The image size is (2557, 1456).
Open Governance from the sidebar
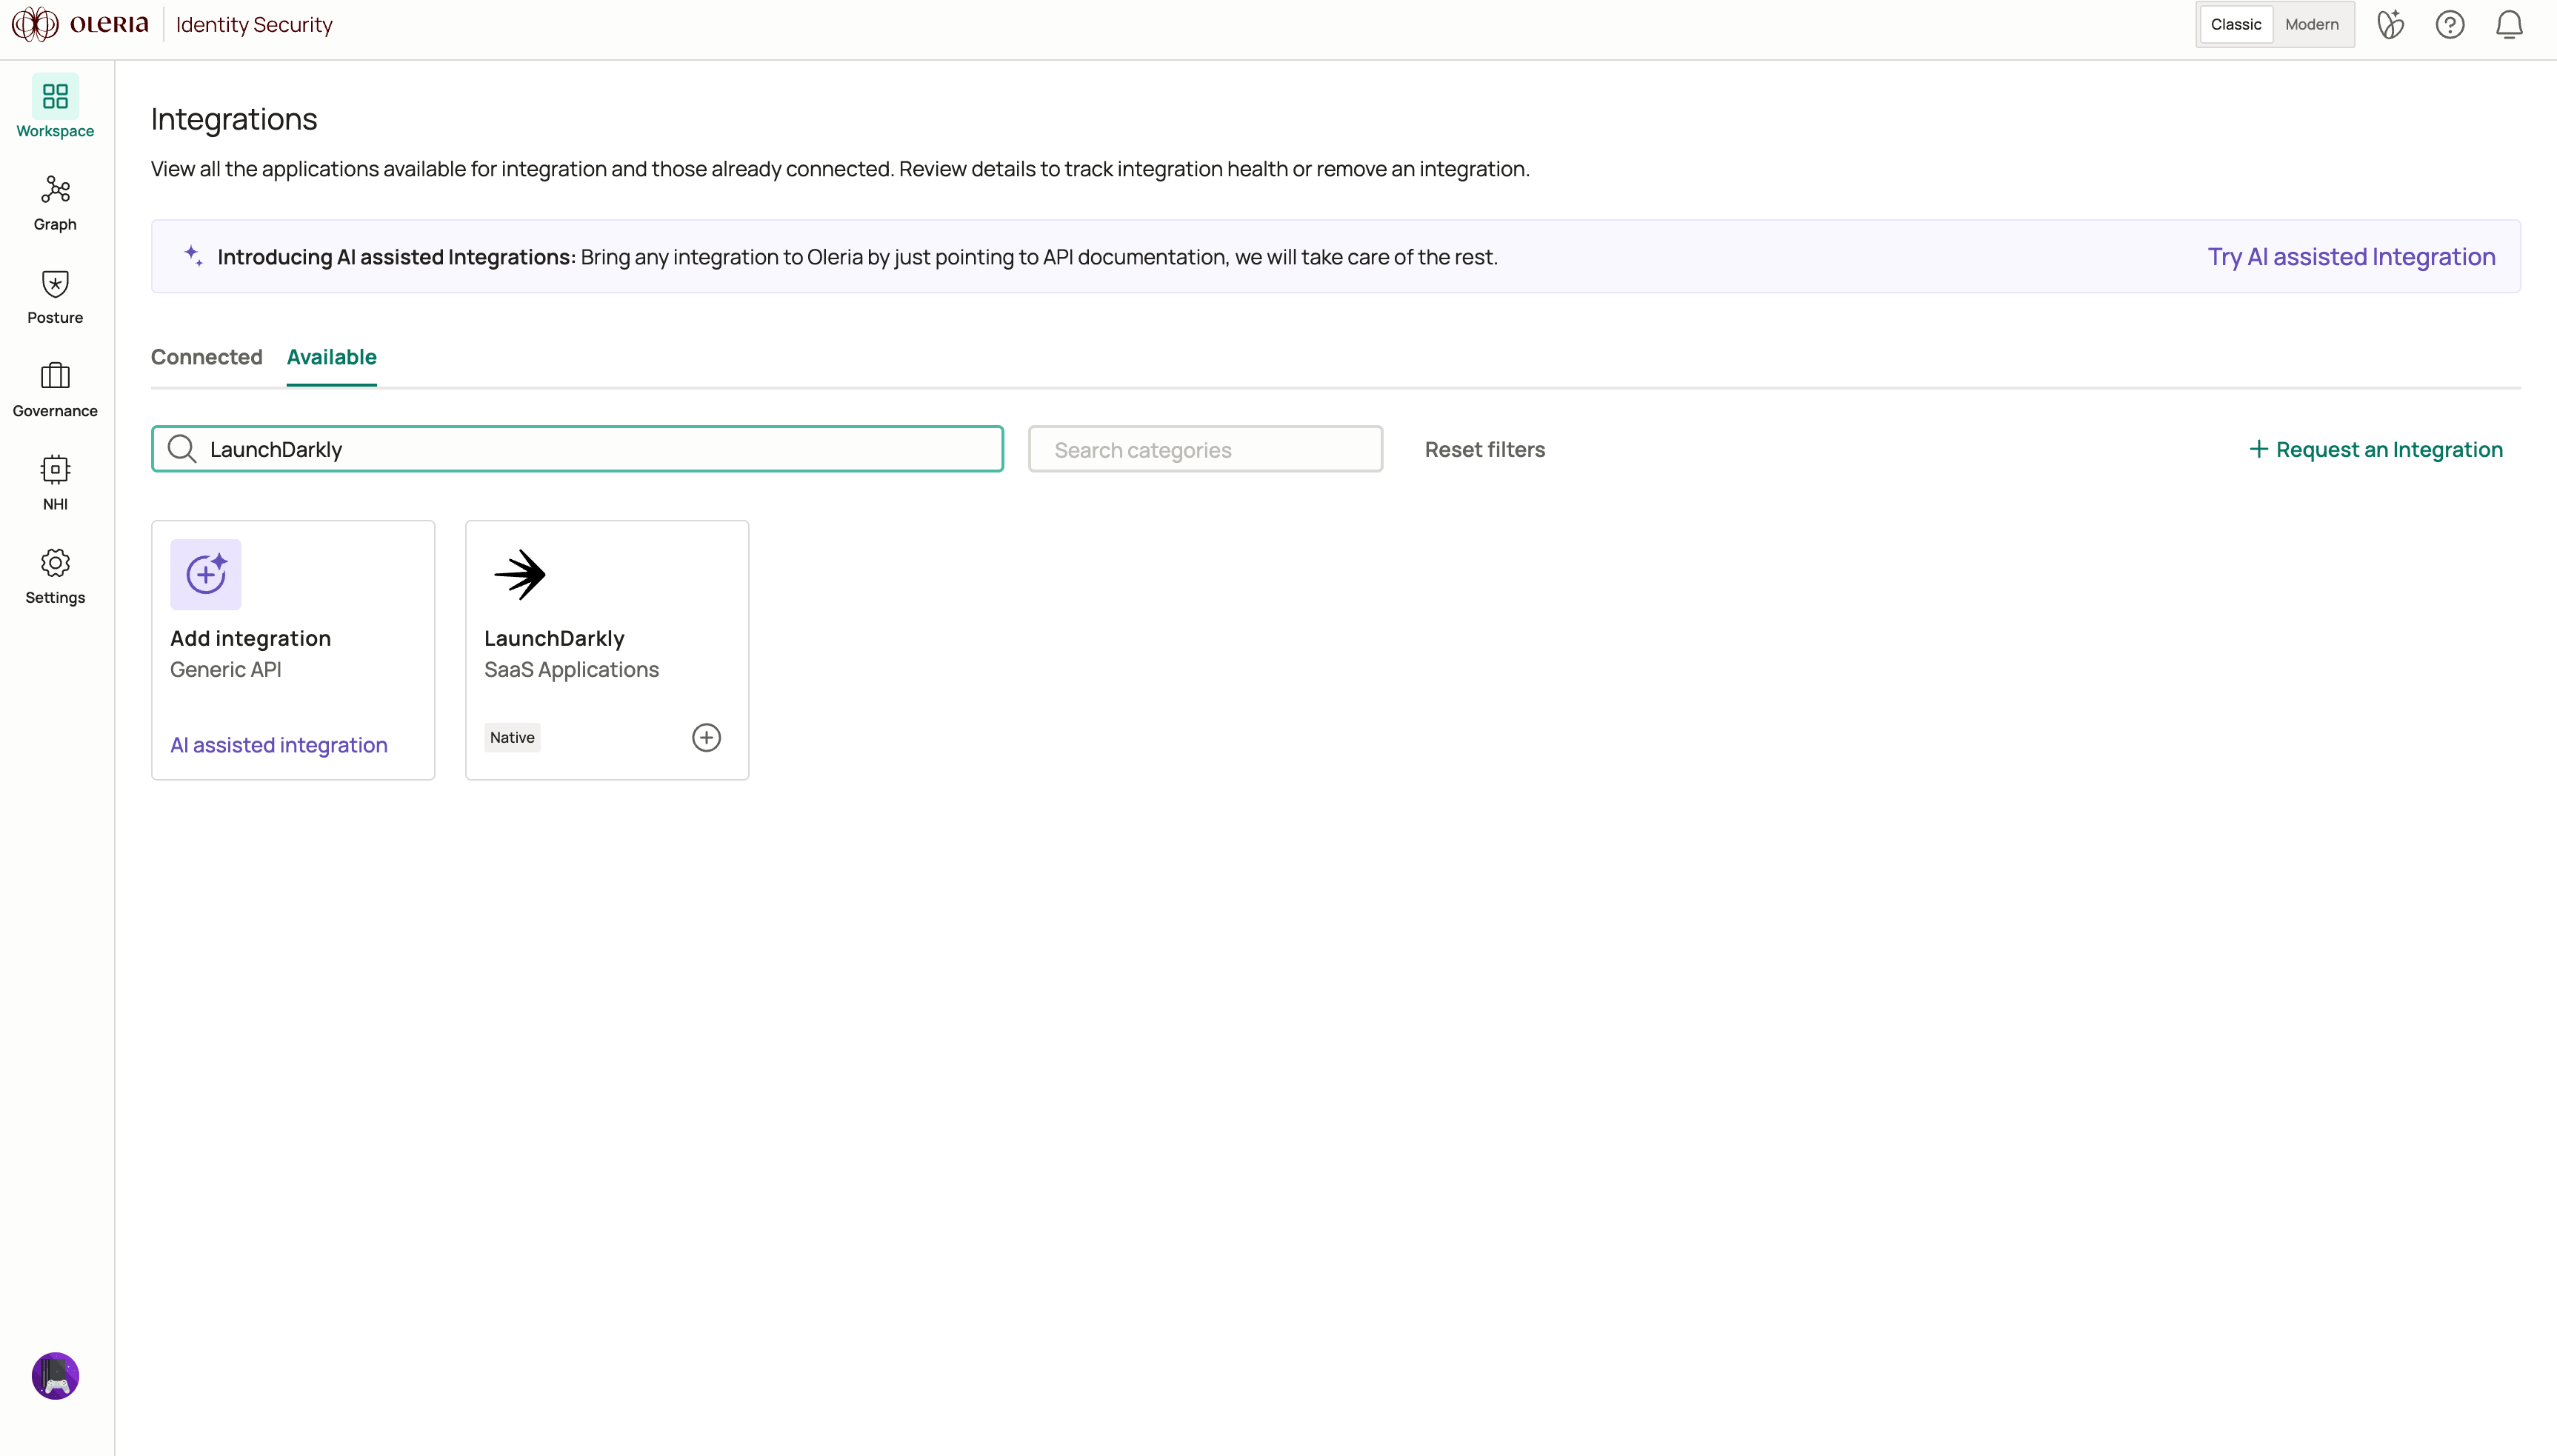point(55,390)
